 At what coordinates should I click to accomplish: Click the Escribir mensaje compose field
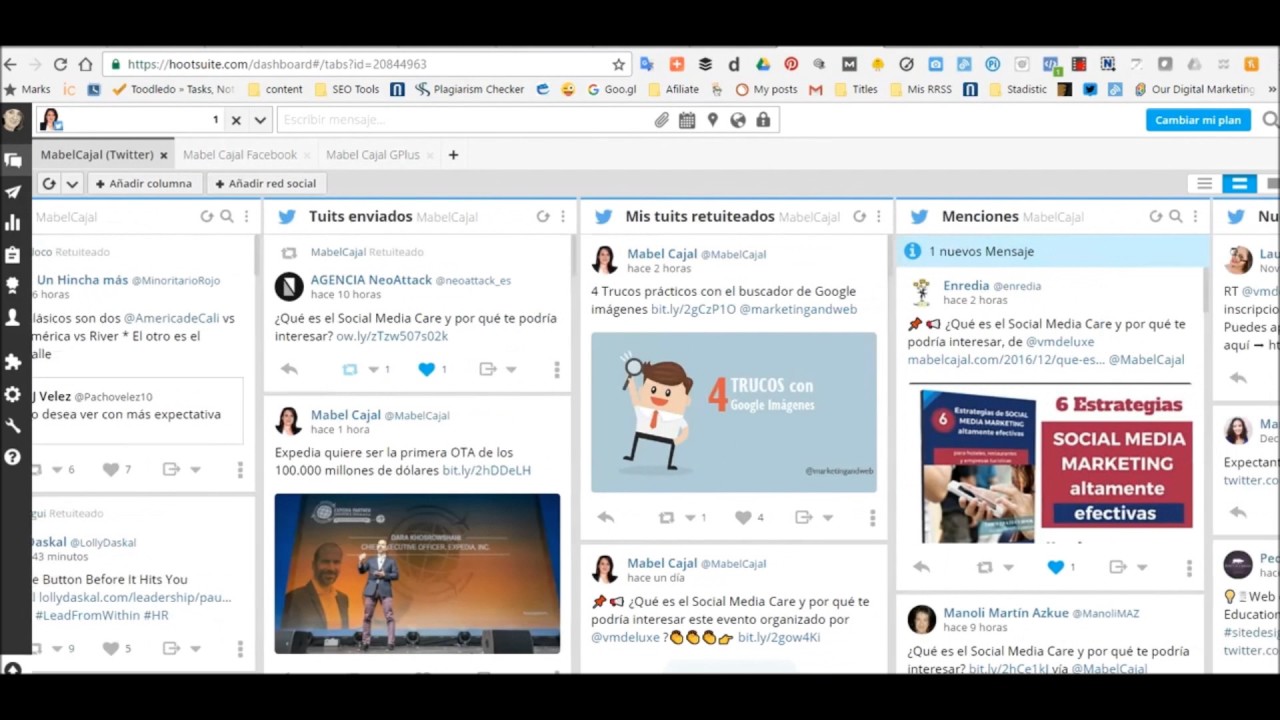[465, 120]
